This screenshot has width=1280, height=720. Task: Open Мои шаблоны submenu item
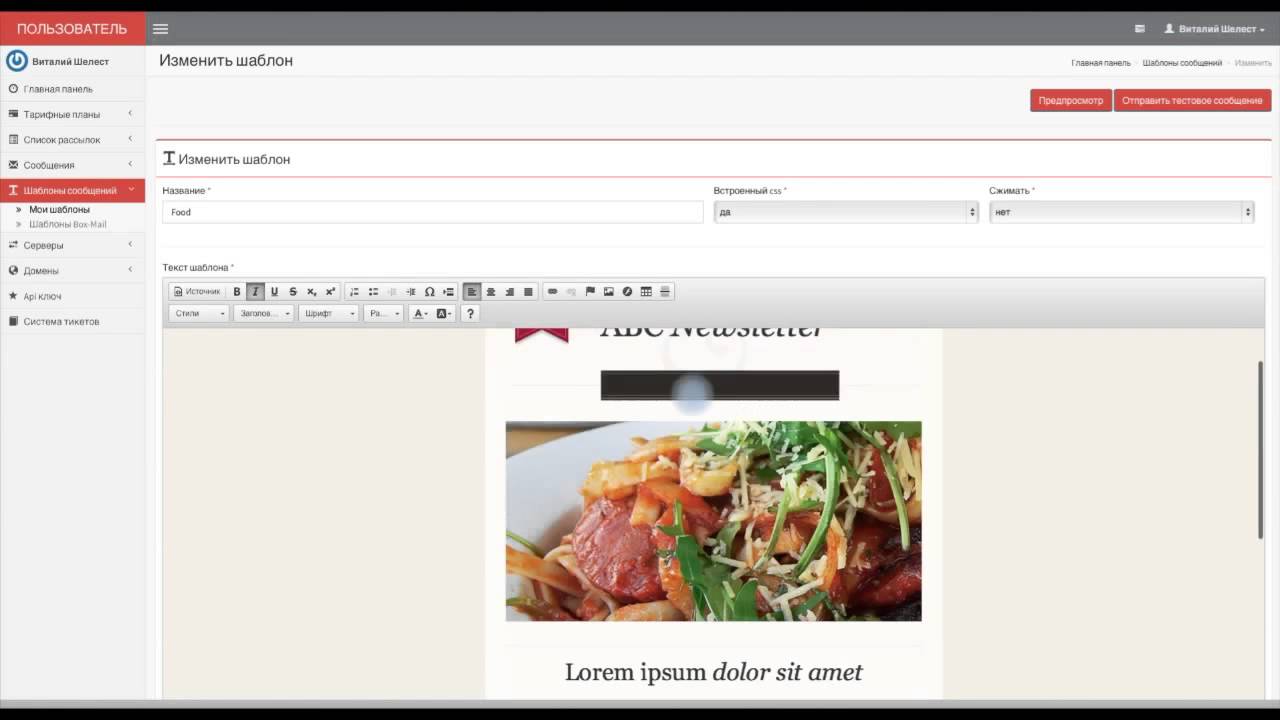59,210
